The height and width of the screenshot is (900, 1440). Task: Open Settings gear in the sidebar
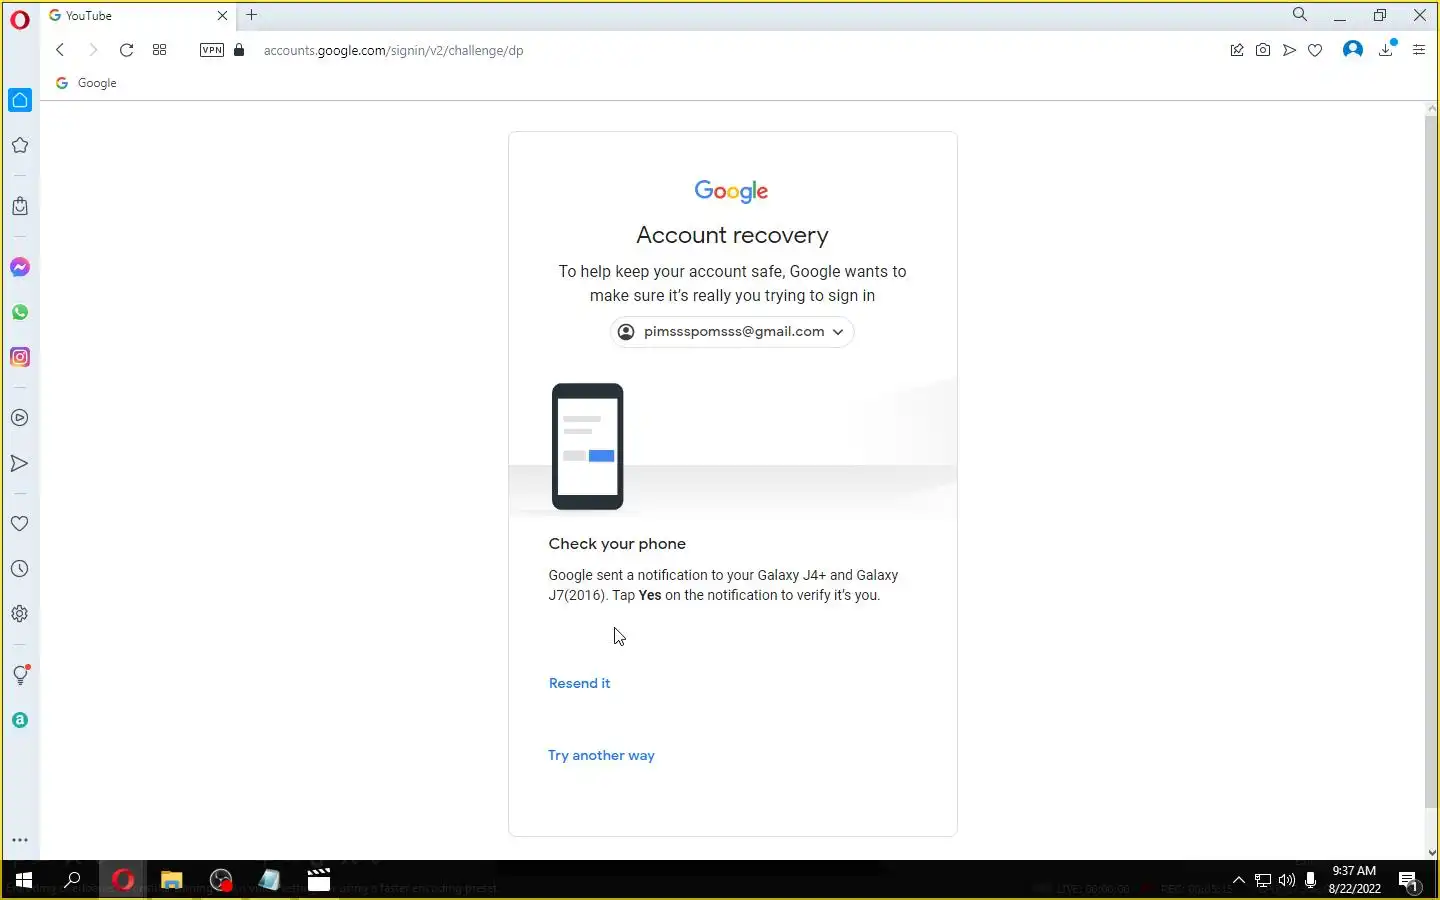click(20, 614)
